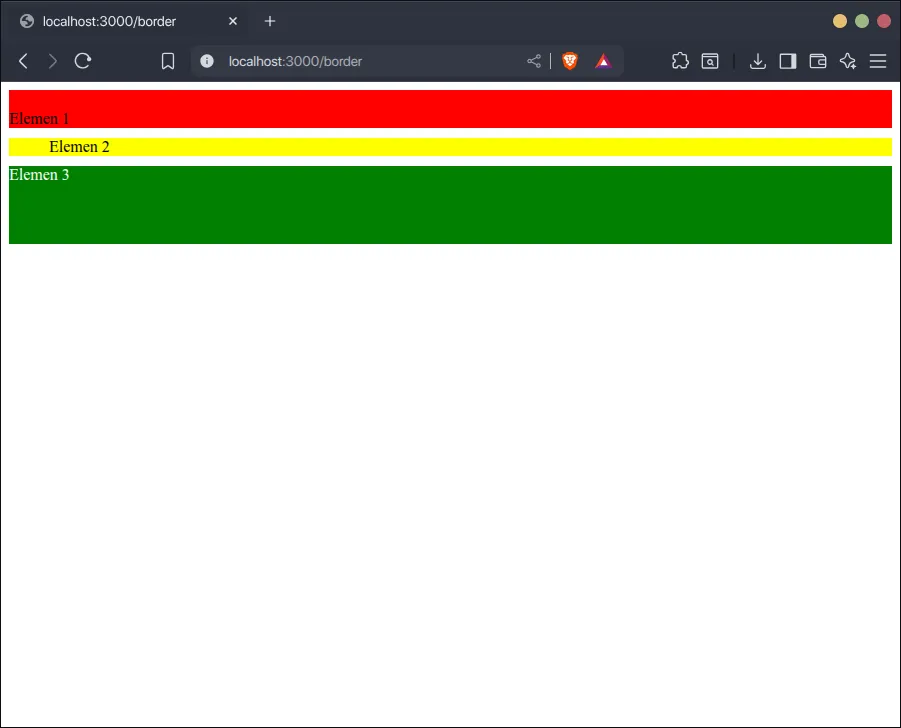Open the downloads panel
Screen dimensions: 901x728
758,61
